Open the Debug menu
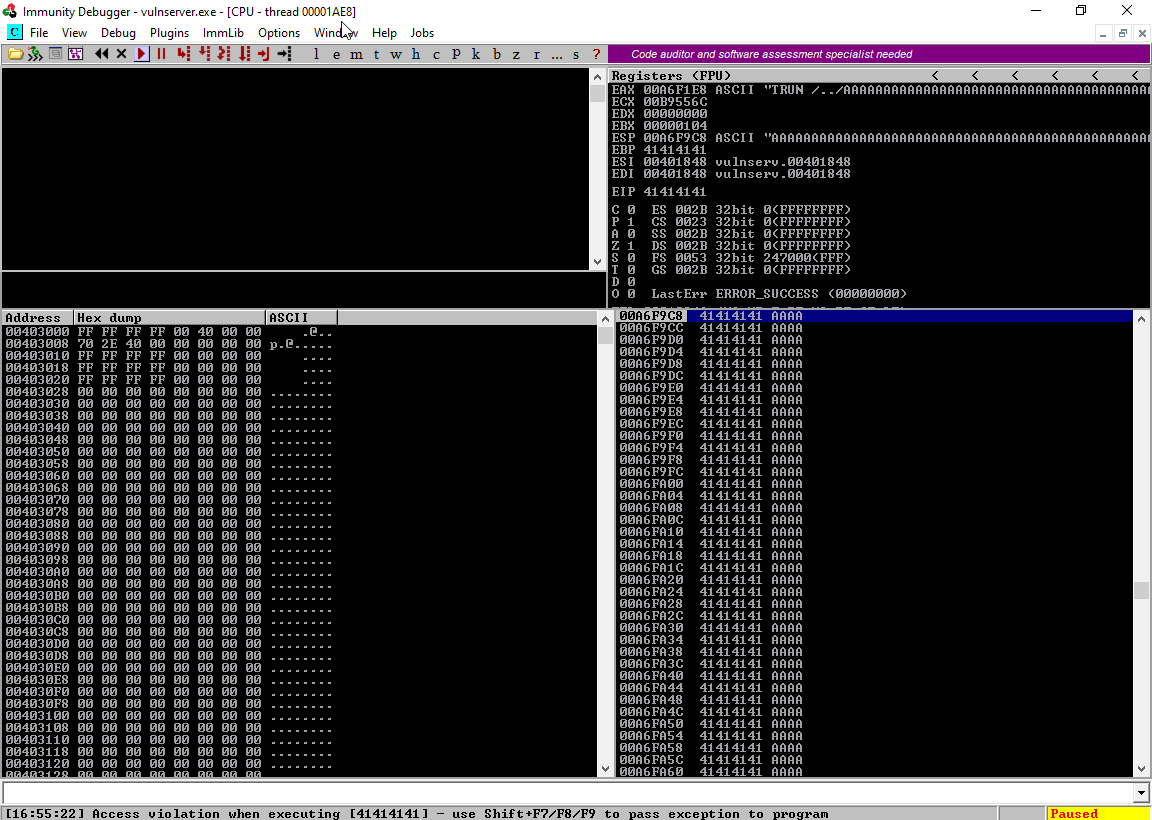Image resolution: width=1152 pixels, height=820 pixels. tap(118, 33)
